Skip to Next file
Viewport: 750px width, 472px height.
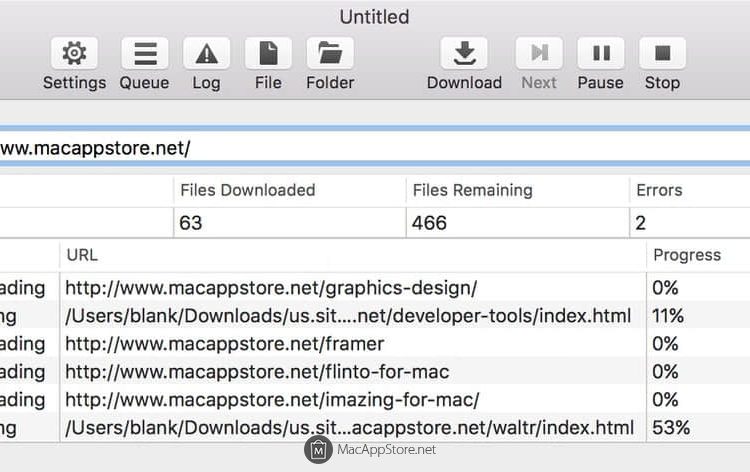tap(539, 54)
